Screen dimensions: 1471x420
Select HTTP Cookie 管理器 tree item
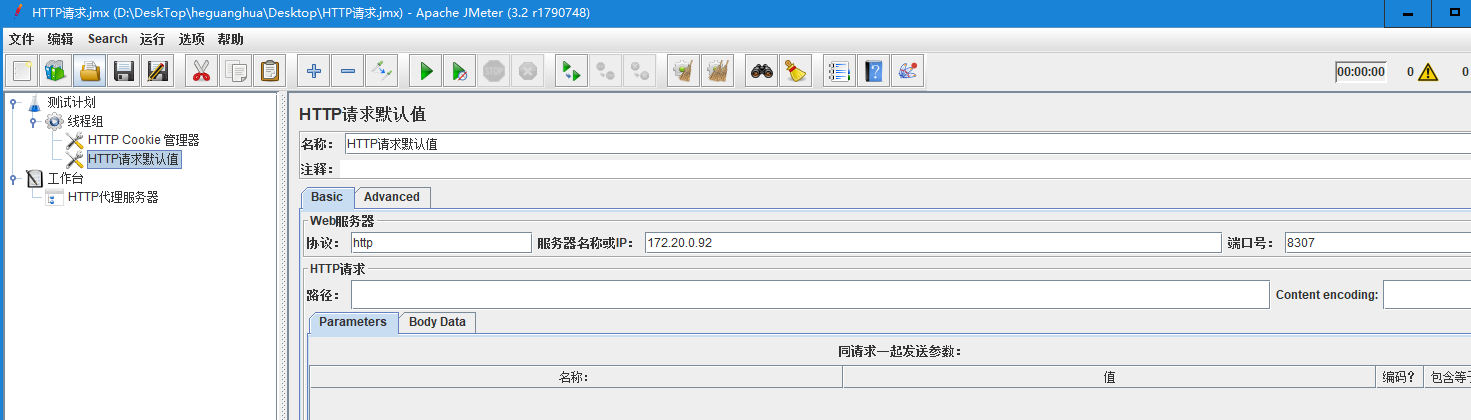pos(143,140)
